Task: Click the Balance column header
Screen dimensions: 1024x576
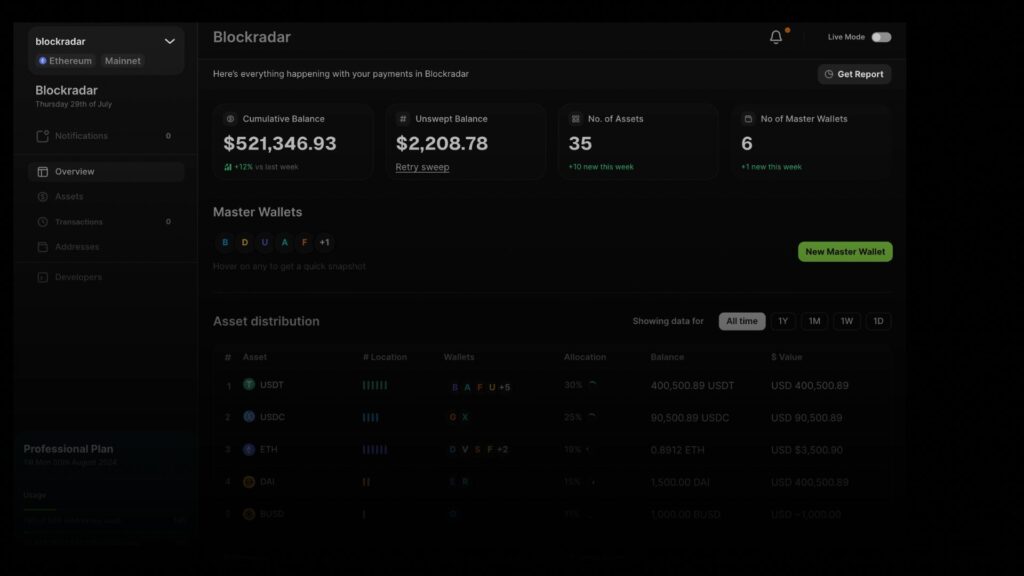Action: click(667, 357)
